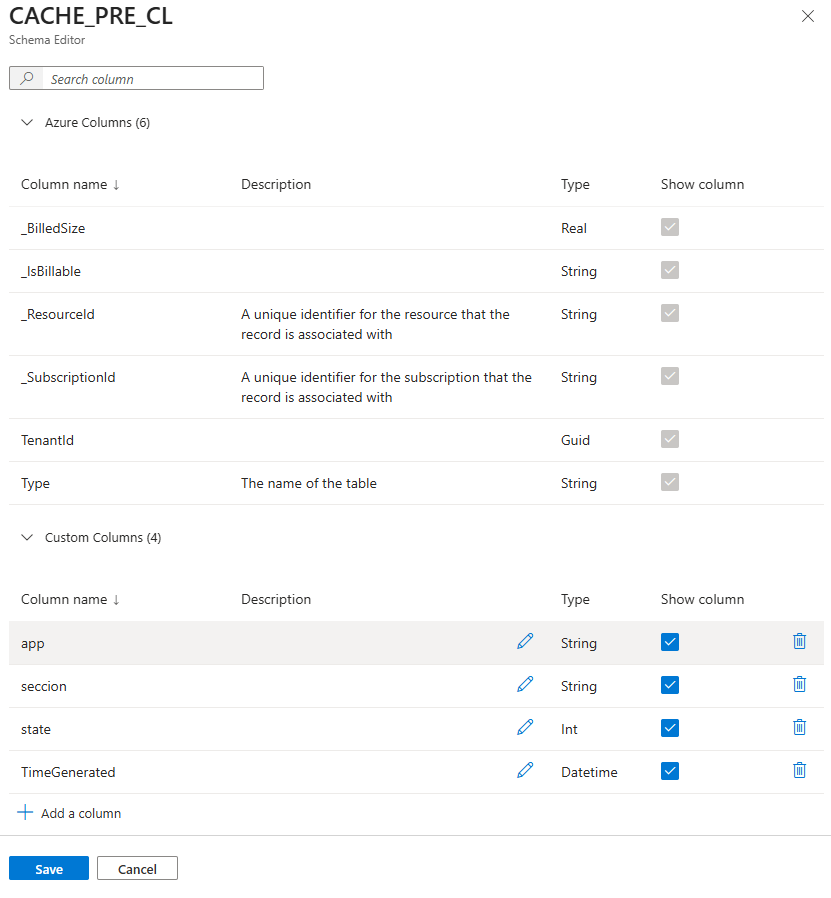Screen dimensions: 831x898
Task: Cancel the schema edits
Action: pos(137,868)
